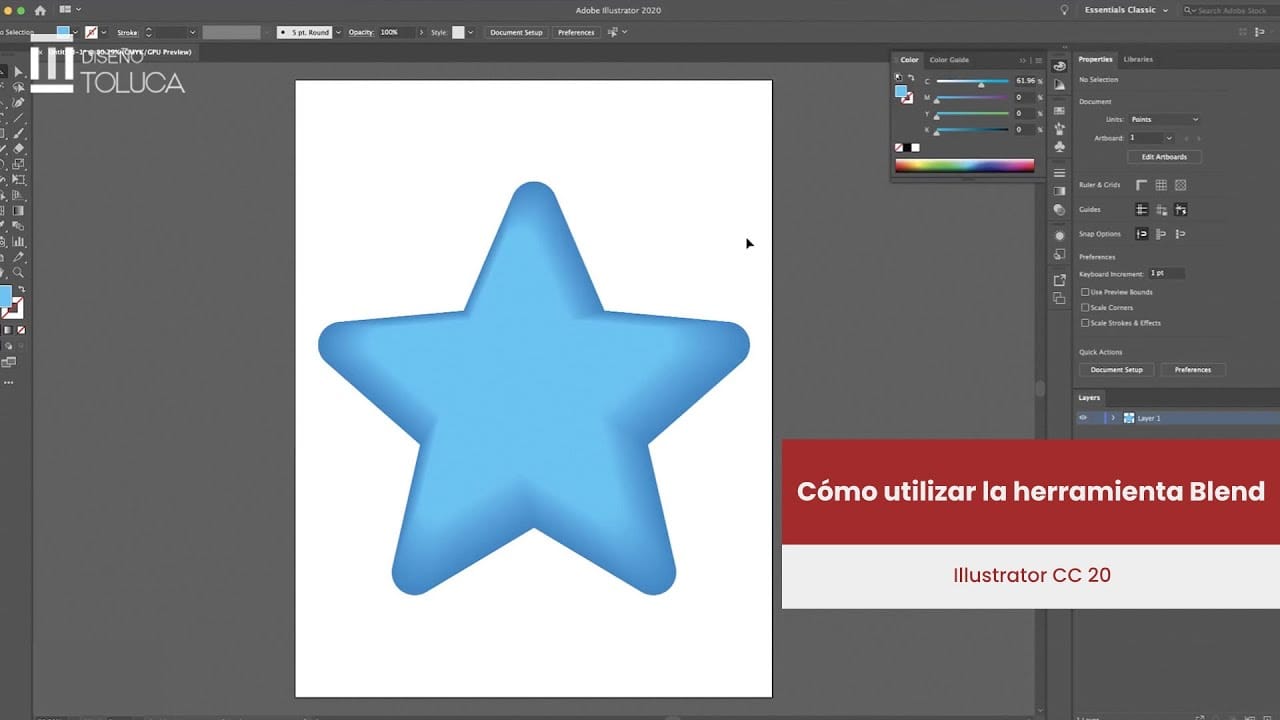Open the Essentials Classic workspace switcher
The height and width of the screenshot is (720, 1280).
click(1126, 10)
